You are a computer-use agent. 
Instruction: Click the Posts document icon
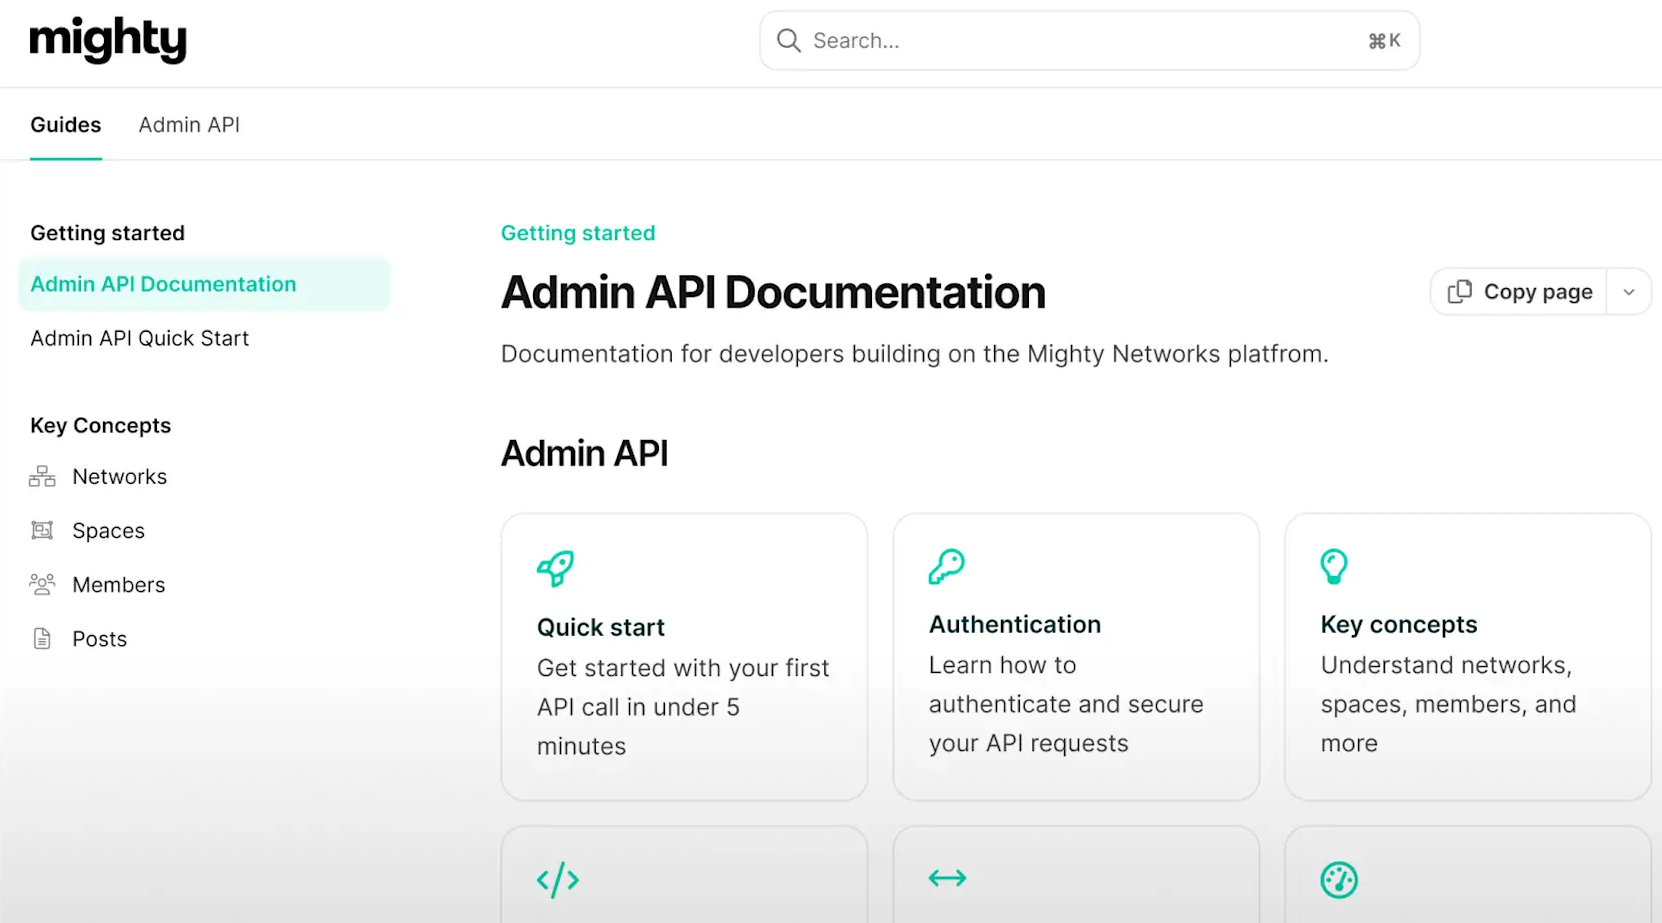[x=42, y=639]
